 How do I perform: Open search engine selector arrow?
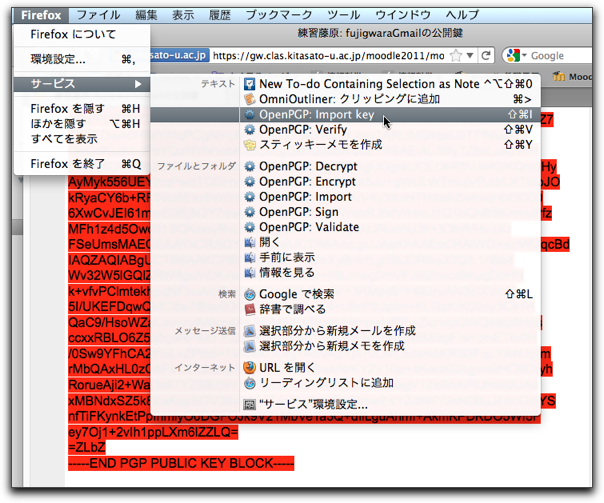524,55
